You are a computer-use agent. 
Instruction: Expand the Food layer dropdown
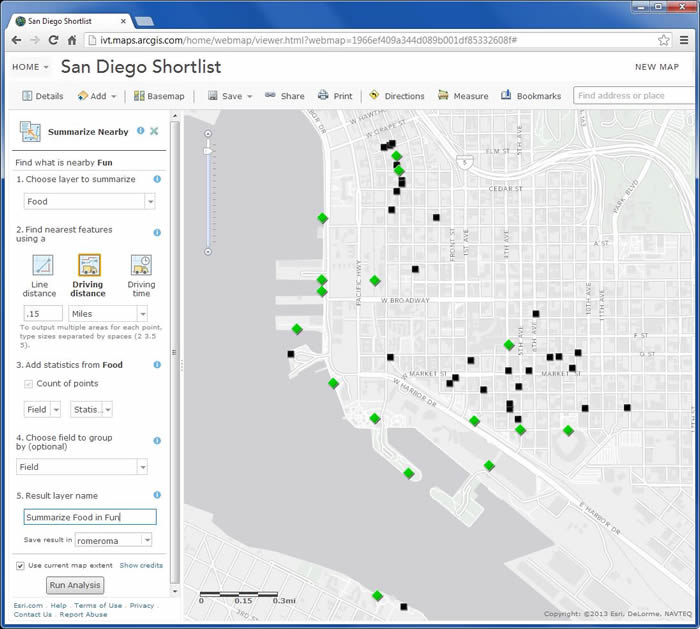click(x=150, y=201)
